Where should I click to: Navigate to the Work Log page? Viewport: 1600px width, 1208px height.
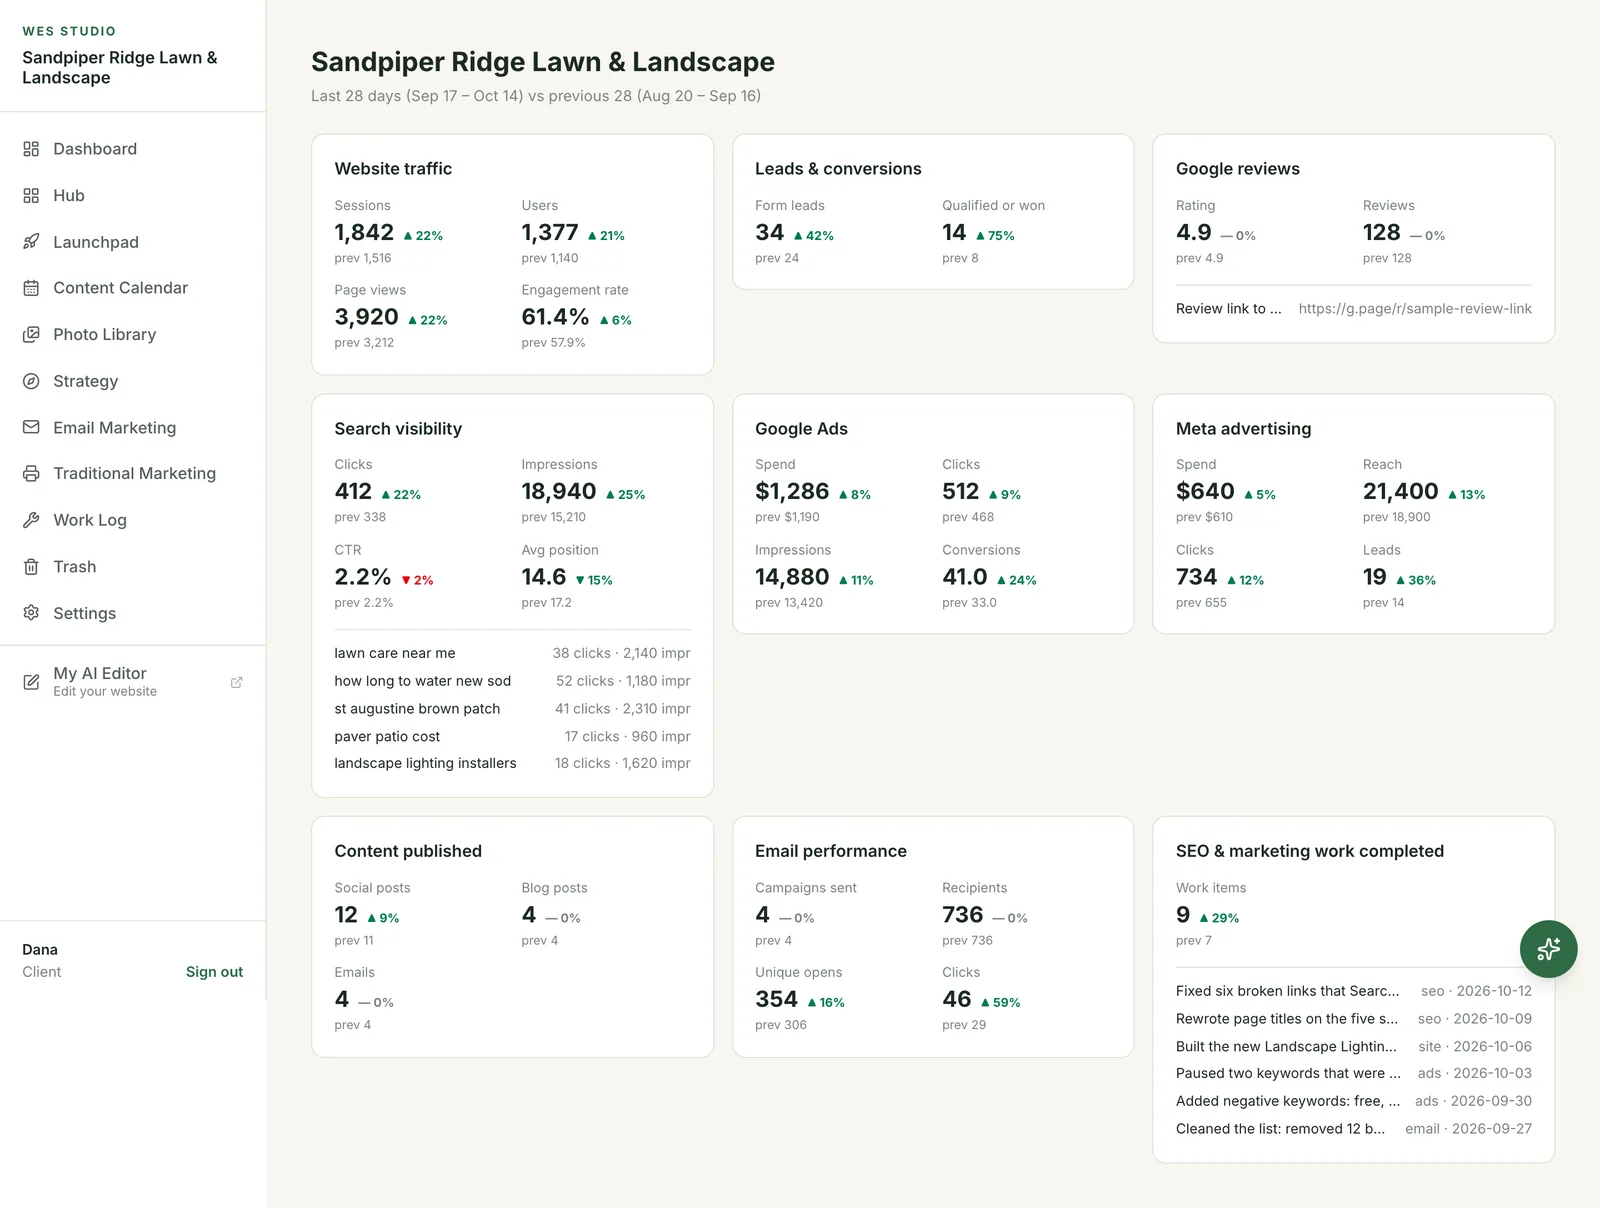point(133,520)
